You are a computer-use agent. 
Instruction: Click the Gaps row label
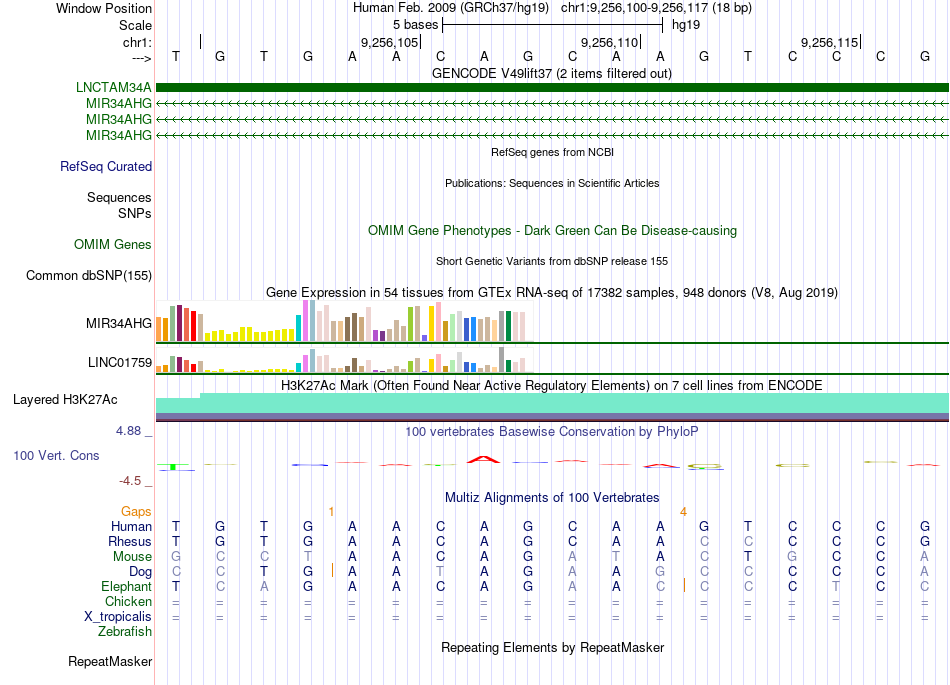click(136, 512)
